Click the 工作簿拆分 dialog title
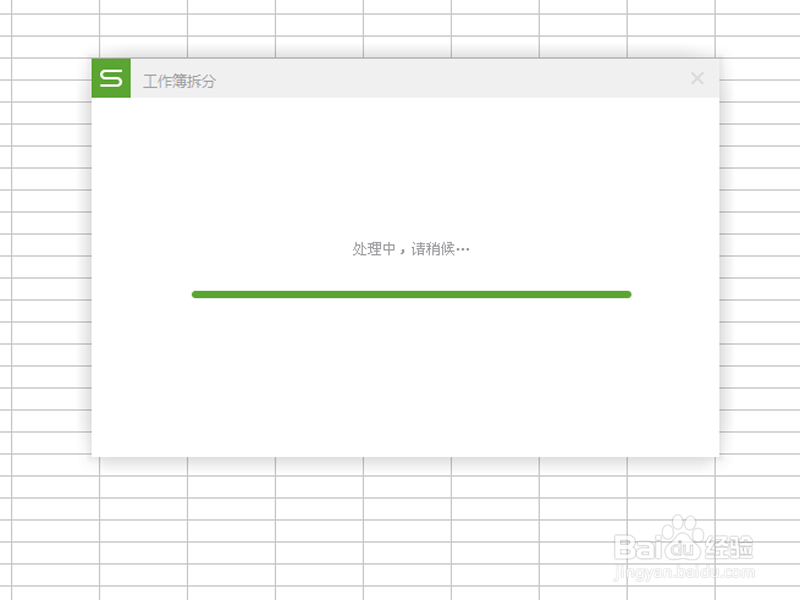Viewport: 800px width, 600px height. point(180,81)
